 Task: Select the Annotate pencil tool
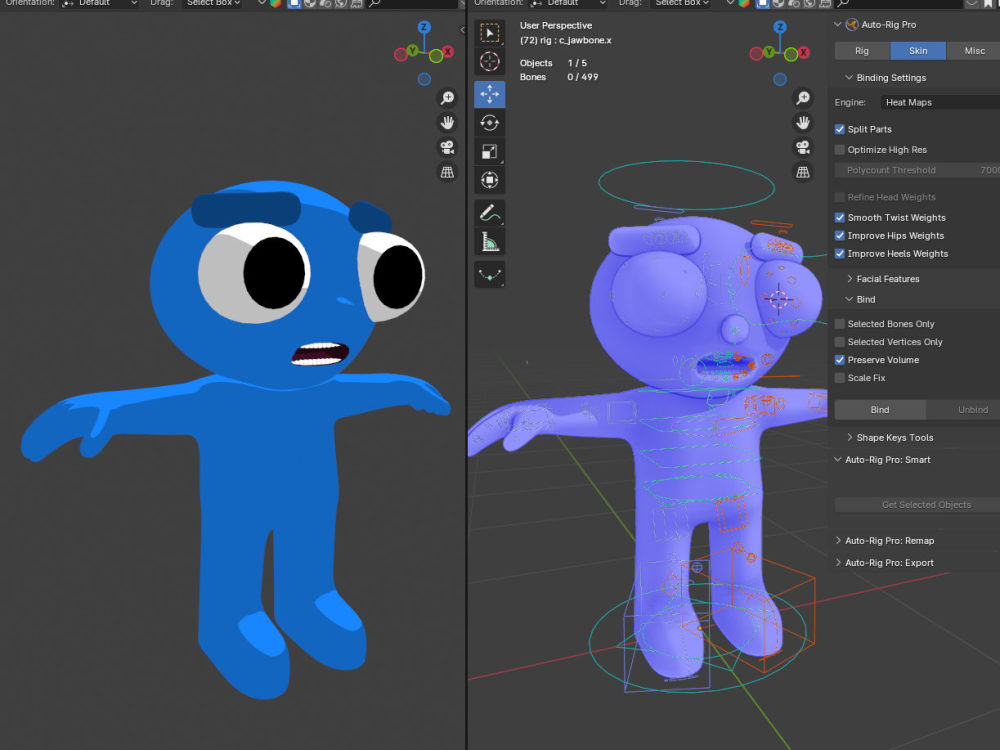tap(490, 213)
